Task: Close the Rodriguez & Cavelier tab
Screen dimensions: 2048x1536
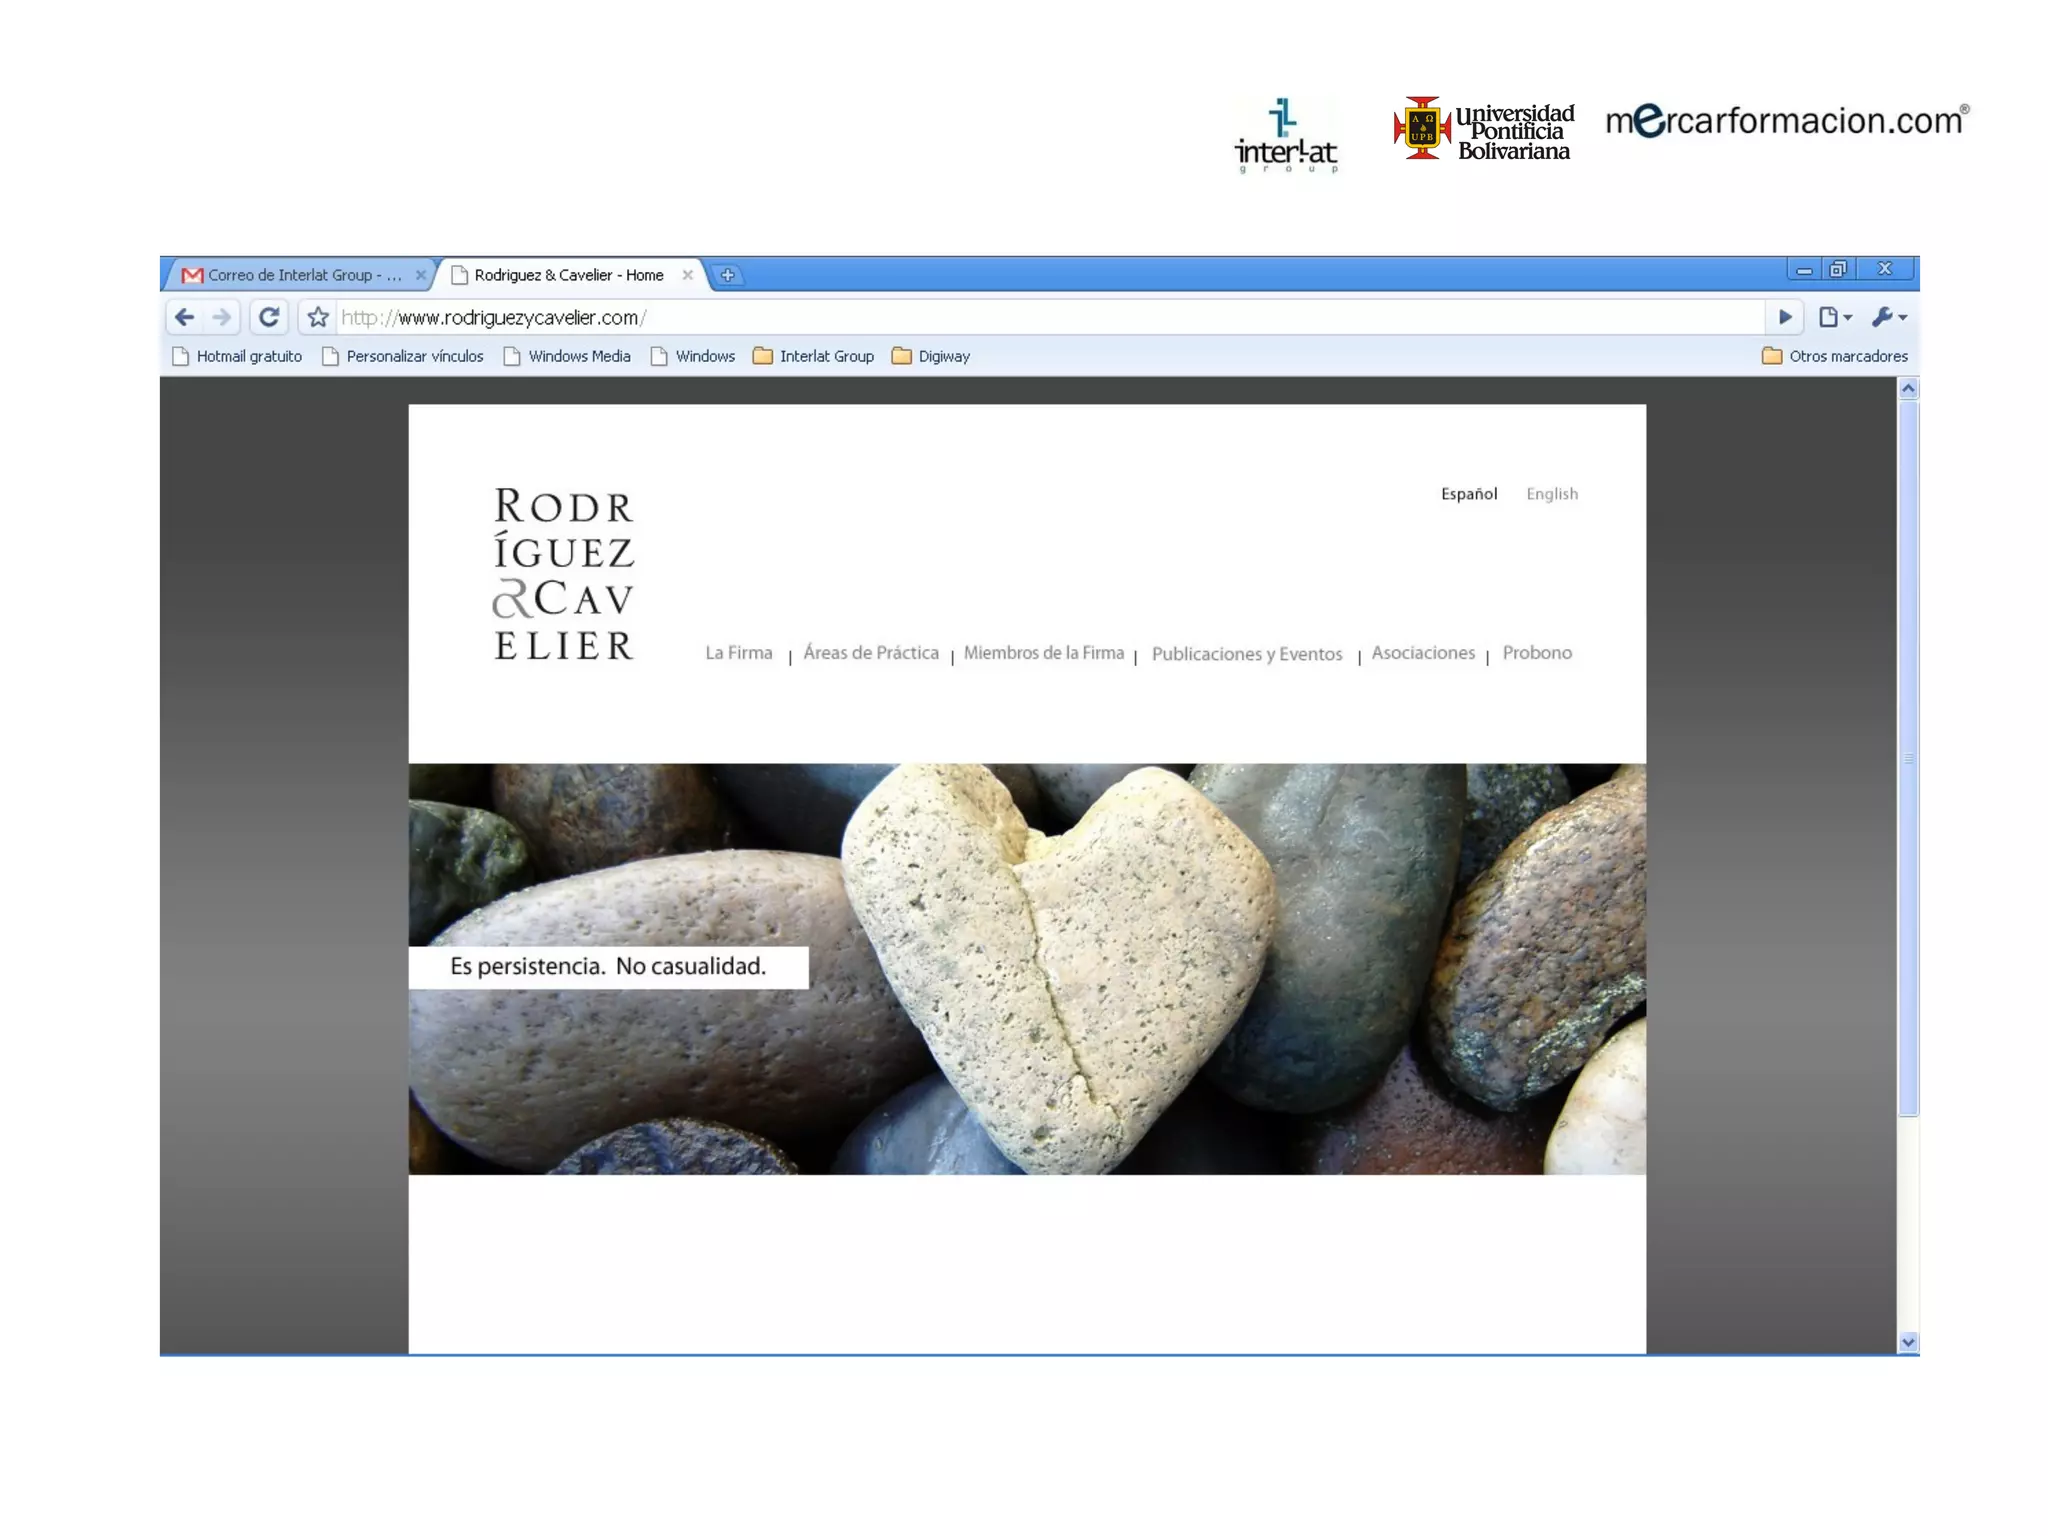Action: coord(688,275)
